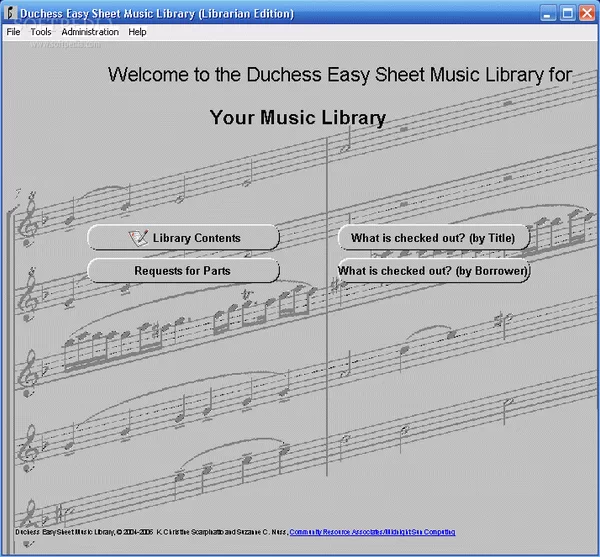600x557 pixels.
Task: Open the File menu
Action: click(x=13, y=32)
